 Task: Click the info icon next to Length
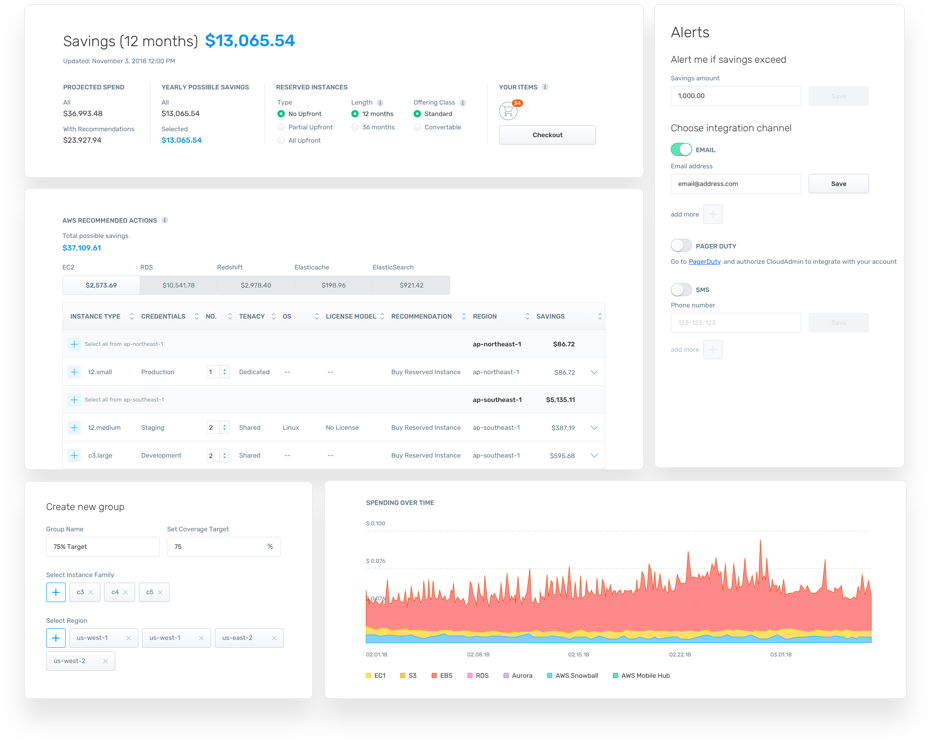[x=380, y=103]
